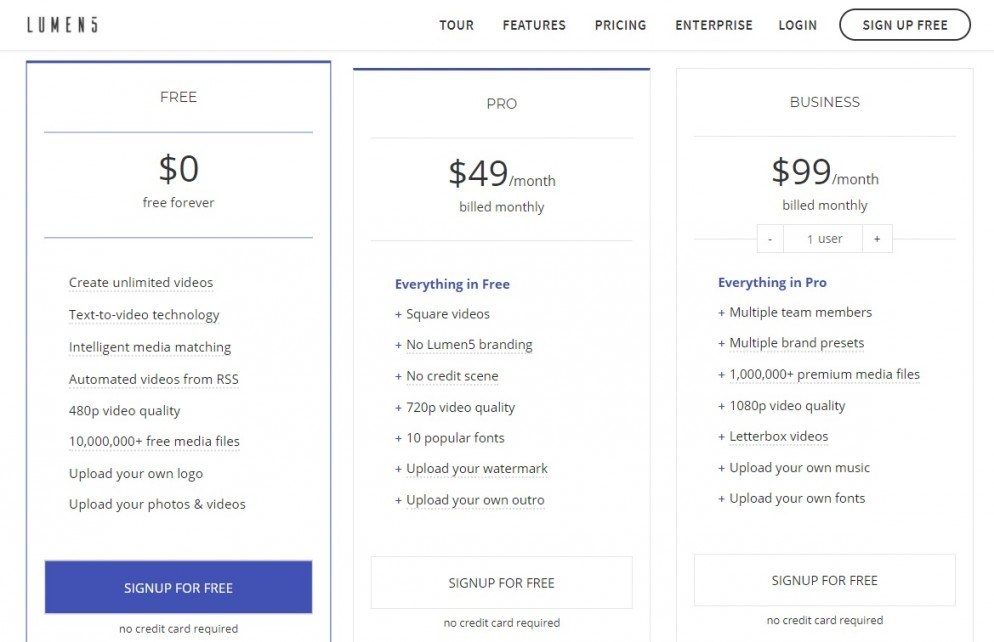Click the Text-to-video technology feature

coord(144,315)
